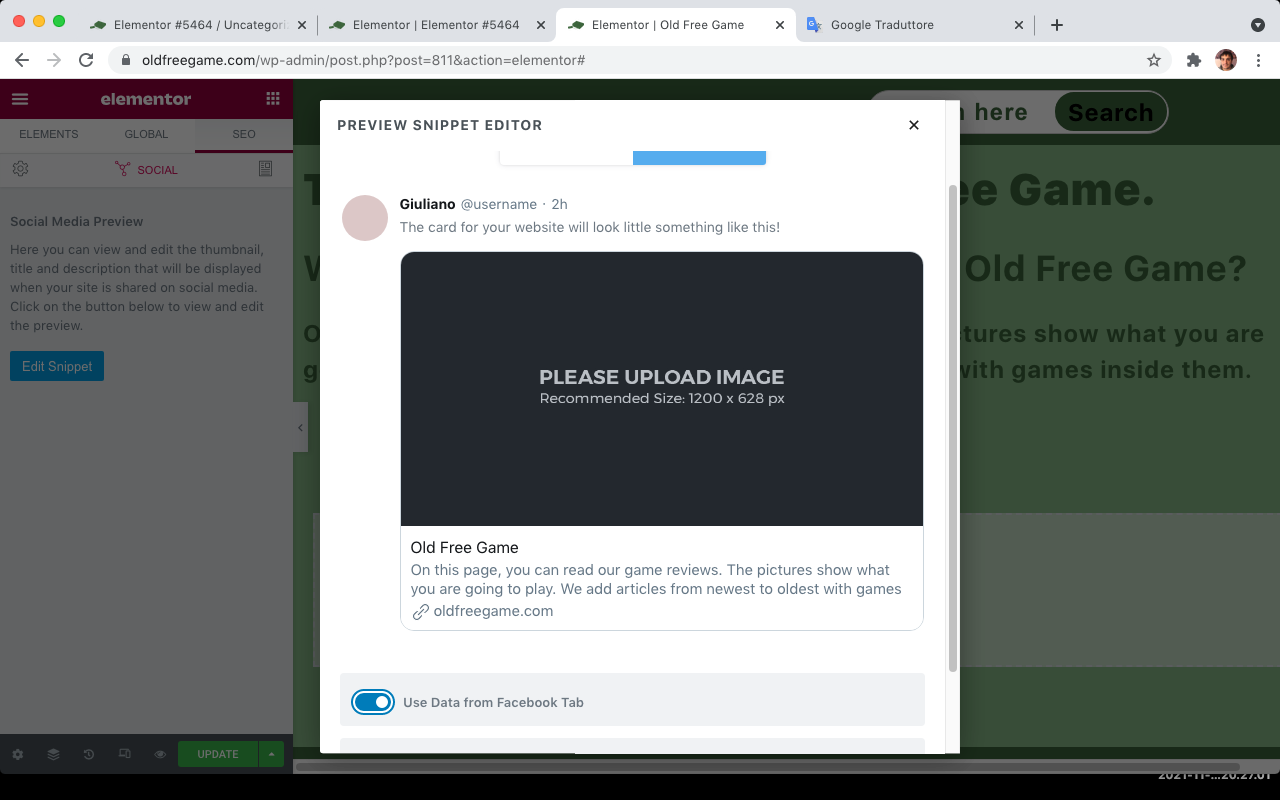Open the Chrome profile avatar
The height and width of the screenshot is (800, 1280).
(x=1226, y=60)
